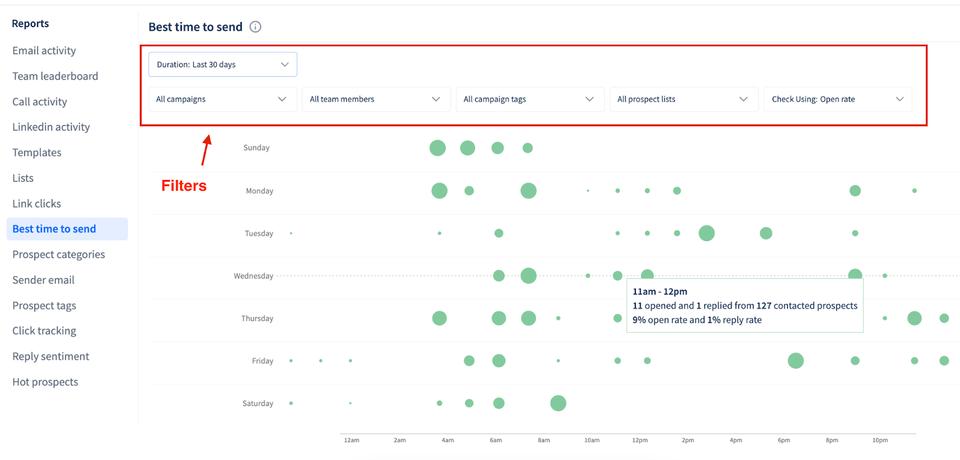Click the large Tuesday bubble near 3pm
The height and width of the screenshot is (460, 960).
coord(707,233)
